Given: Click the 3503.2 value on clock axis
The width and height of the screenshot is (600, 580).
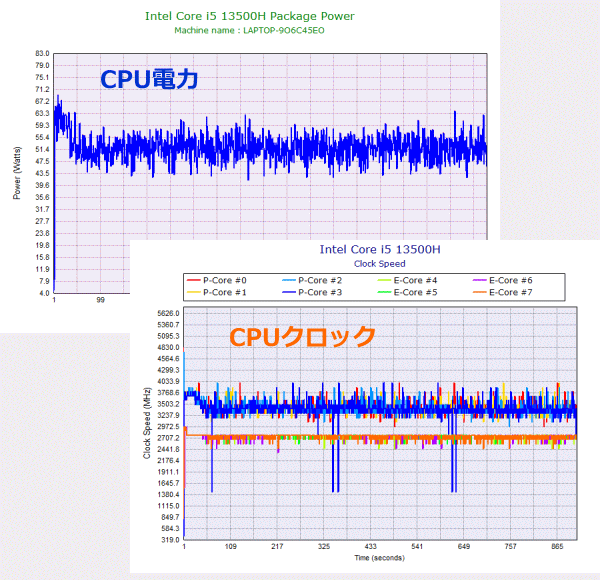Looking at the screenshot, I should (168, 404).
